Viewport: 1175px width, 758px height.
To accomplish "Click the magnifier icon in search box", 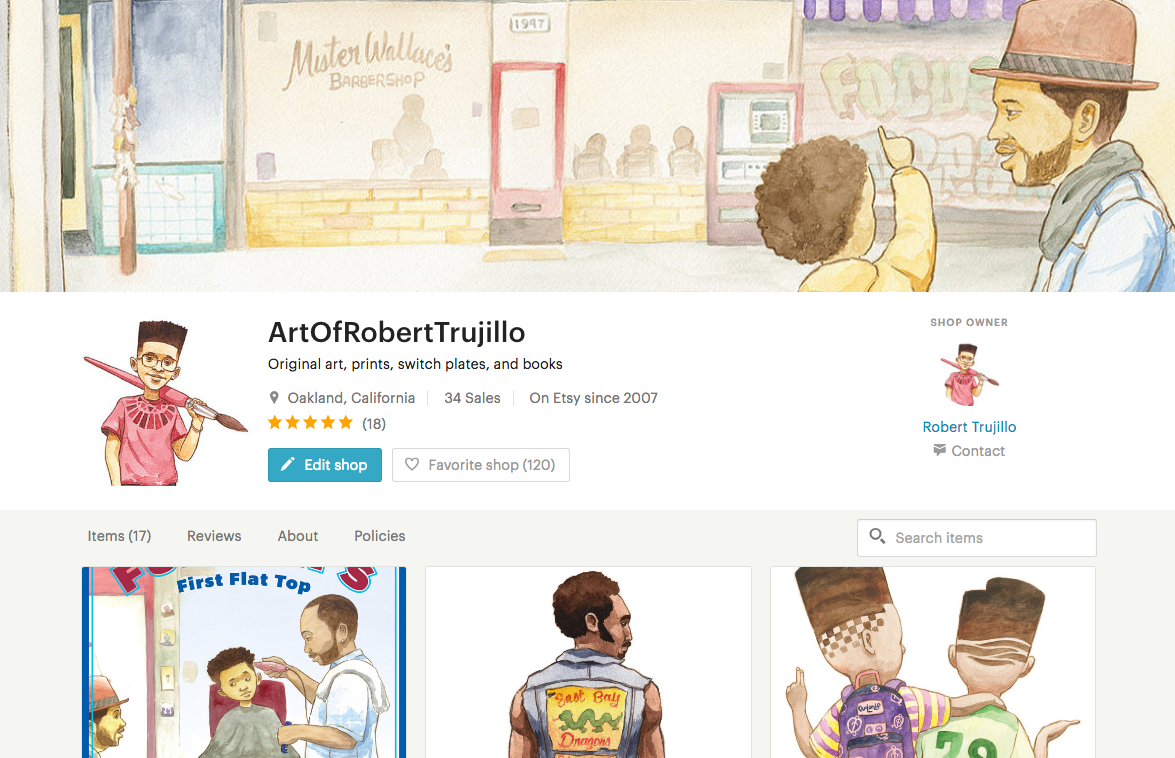I will (x=877, y=536).
